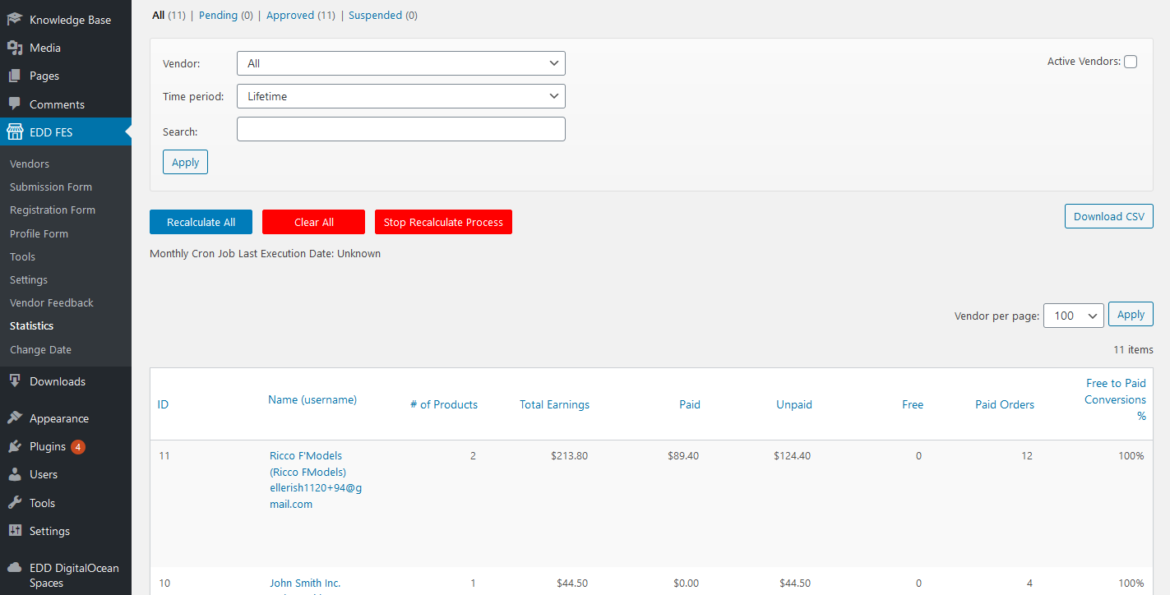The height and width of the screenshot is (595, 1170).
Task: Open the Media library sidebar icon
Action: pyautogui.click(x=15, y=46)
